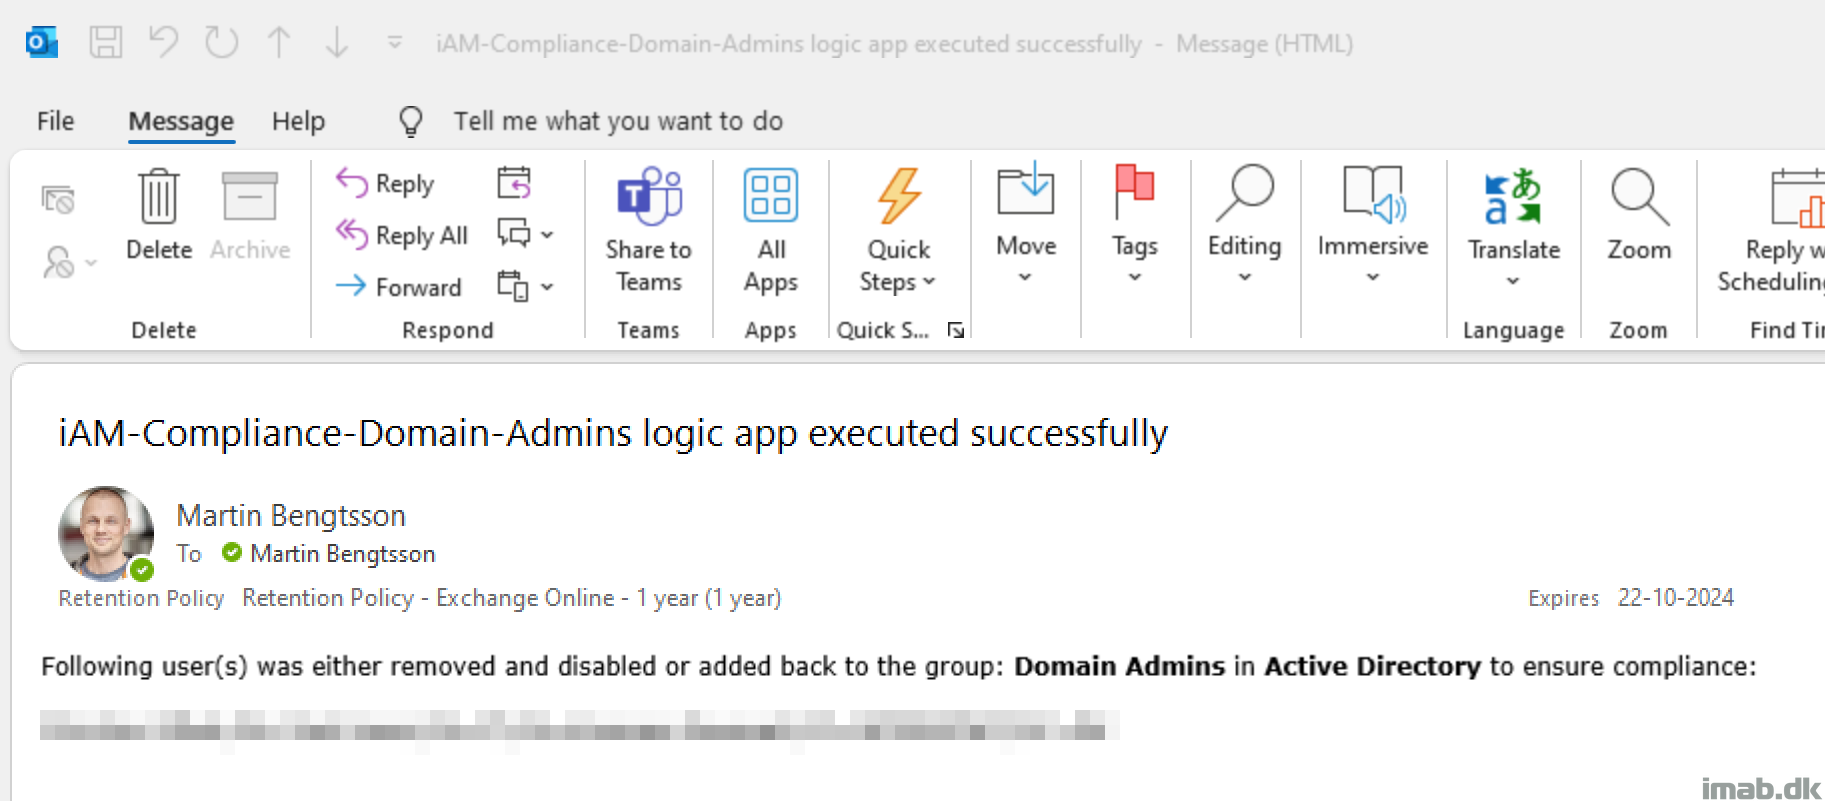Customize the Quick Access Toolbar

pos(395,43)
